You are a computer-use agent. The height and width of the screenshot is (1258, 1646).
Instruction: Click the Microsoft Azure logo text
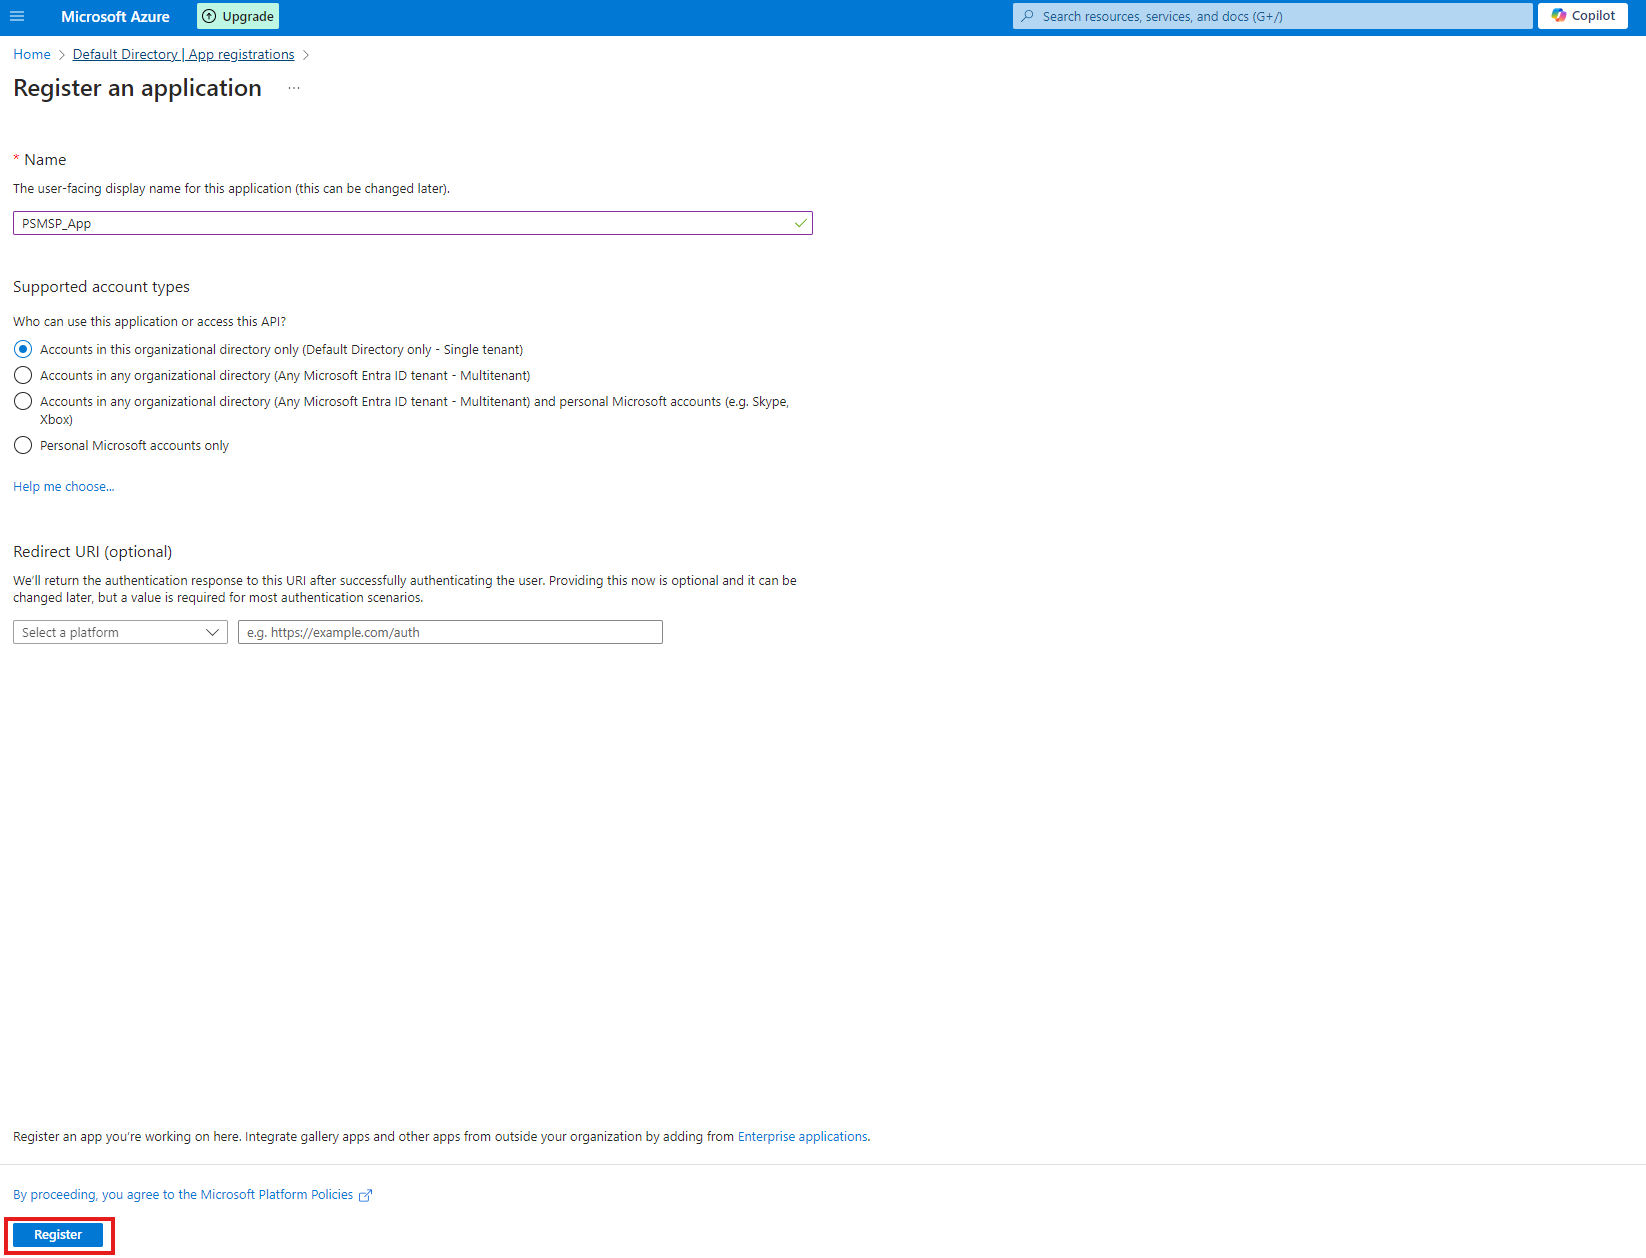[x=115, y=16]
